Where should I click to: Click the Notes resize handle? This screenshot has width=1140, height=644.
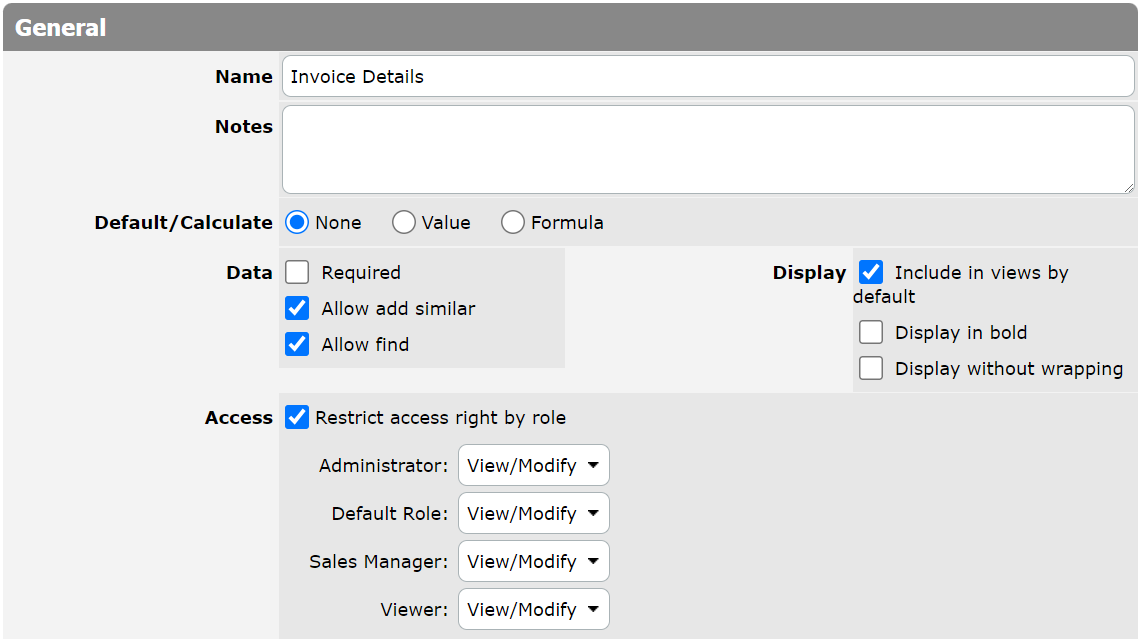tap(1128, 188)
